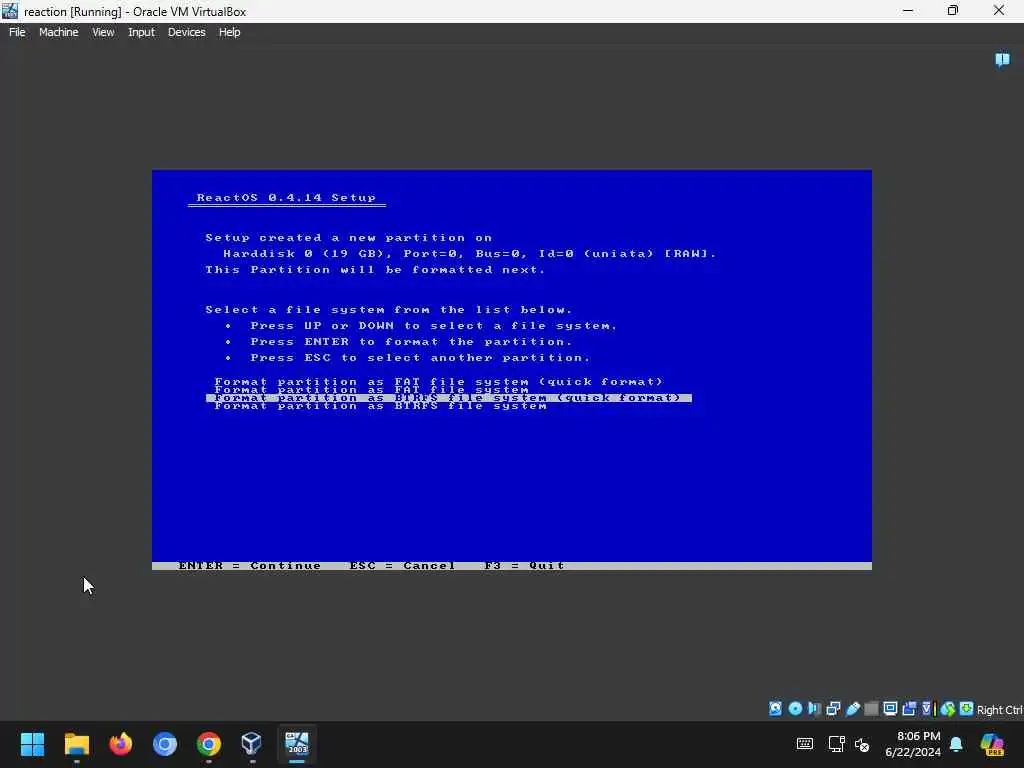Open the Input menu
The height and width of the screenshot is (768, 1024).
tap(141, 32)
